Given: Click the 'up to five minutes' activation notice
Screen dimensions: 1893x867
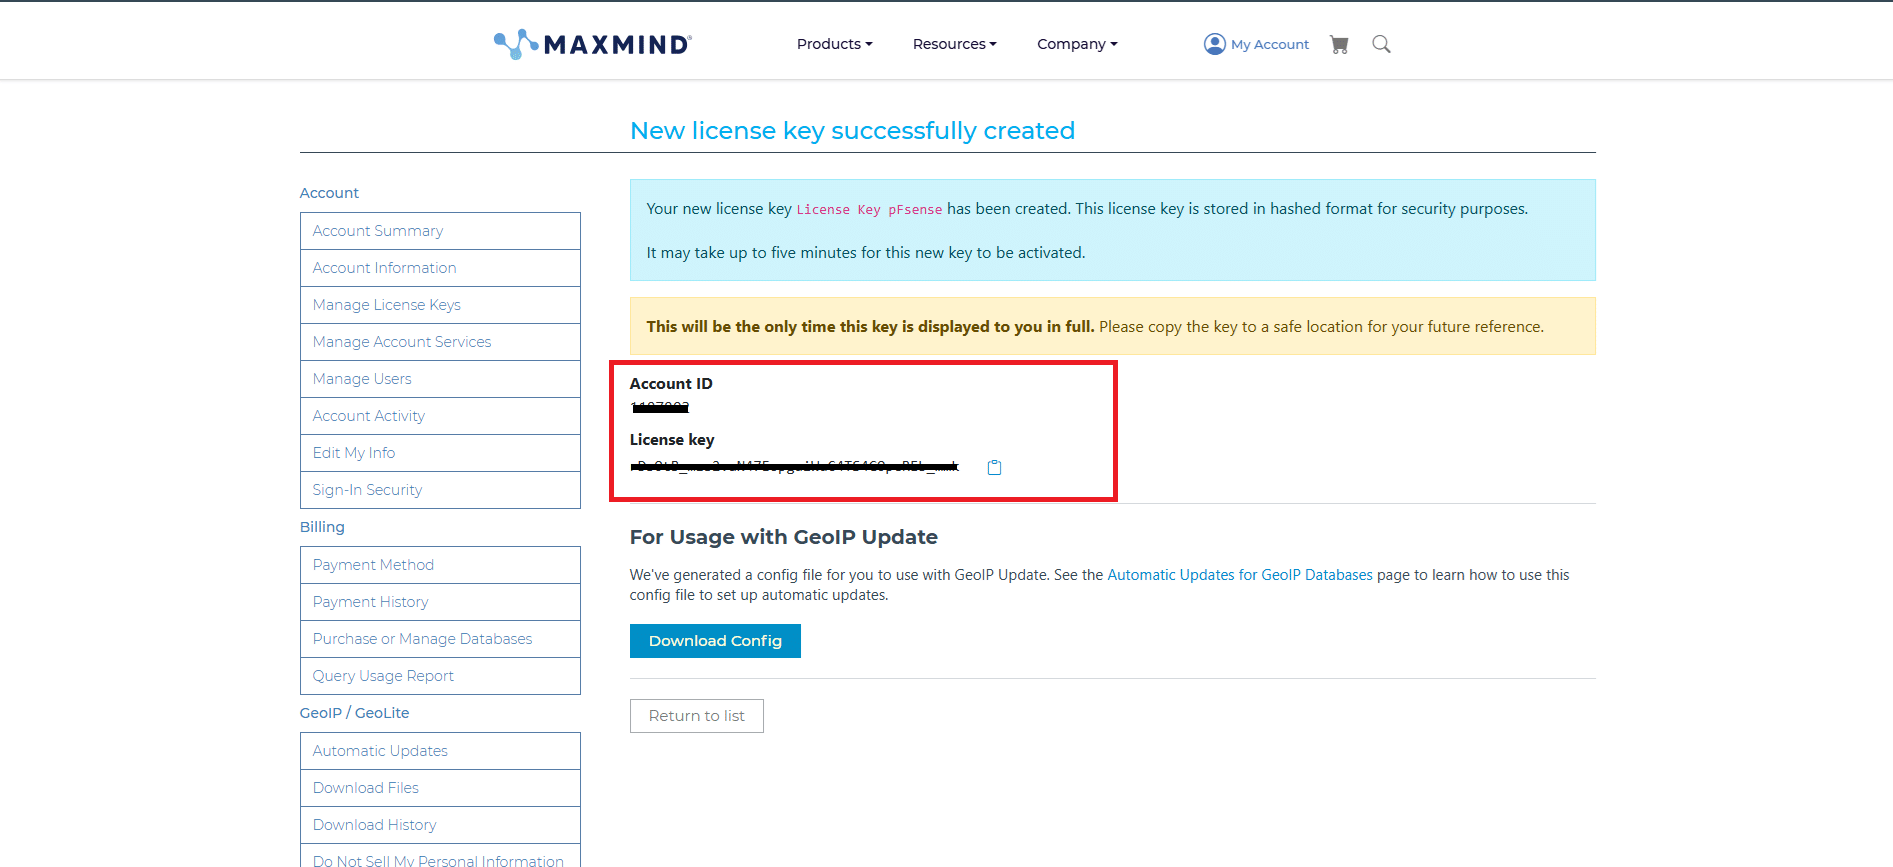Looking at the screenshot, I should point(866,253).
